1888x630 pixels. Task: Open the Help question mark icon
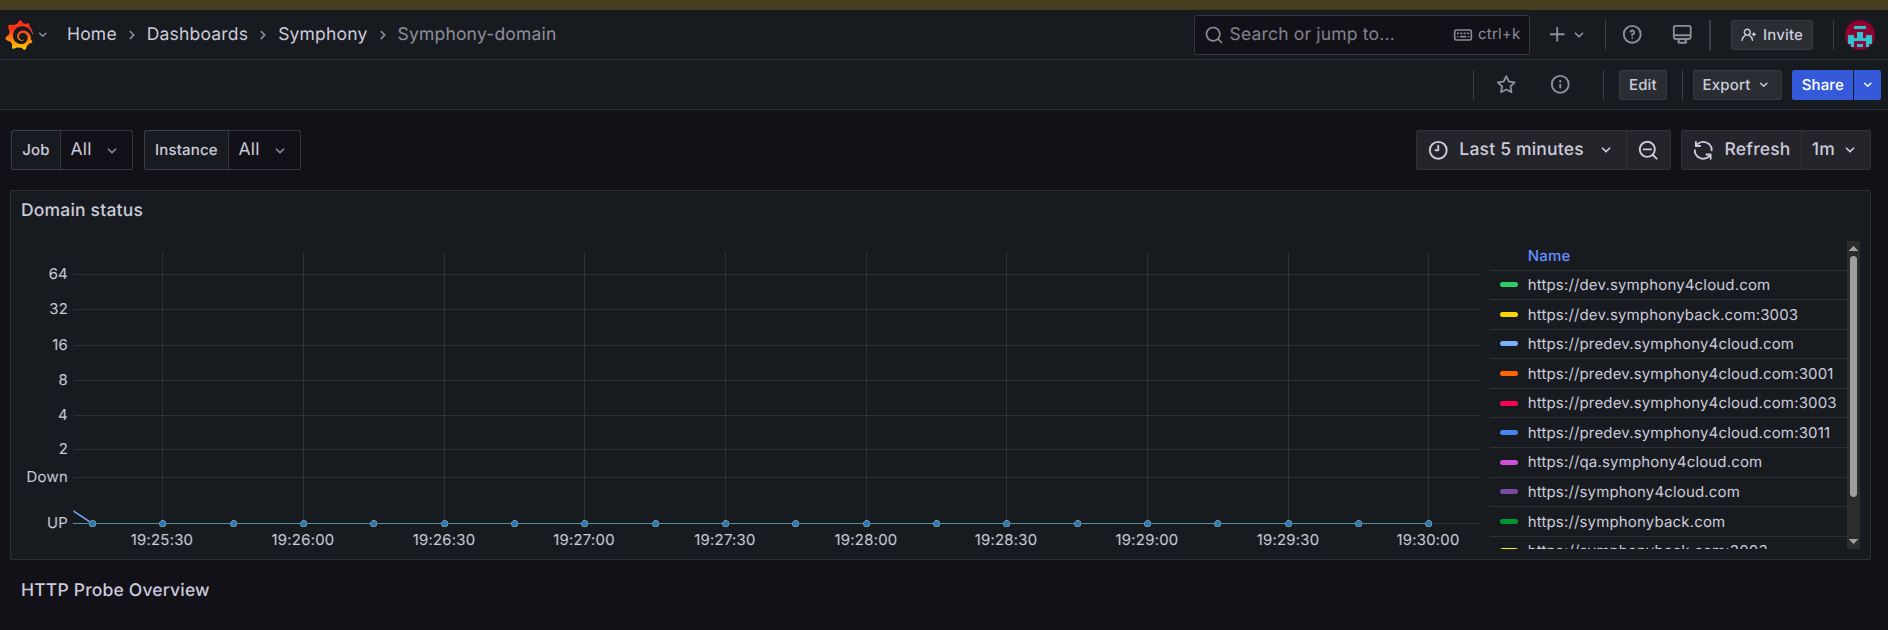(1632, 35)
